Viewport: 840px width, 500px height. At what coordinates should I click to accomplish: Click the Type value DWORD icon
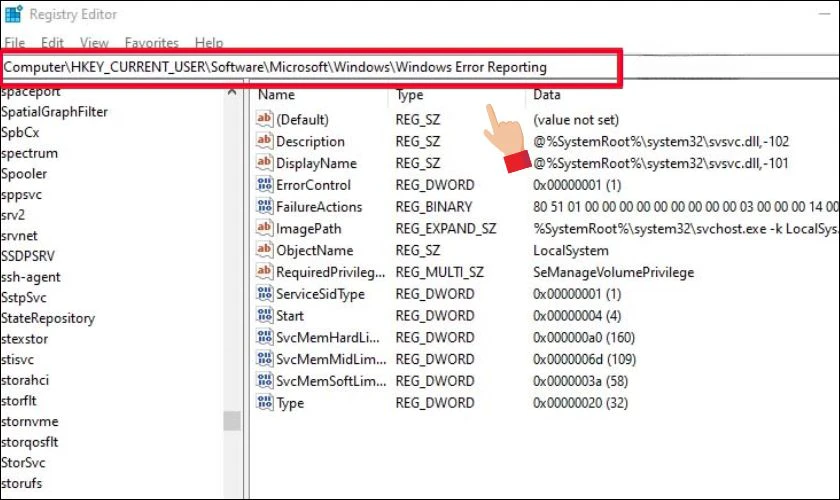tap(265, 402)
